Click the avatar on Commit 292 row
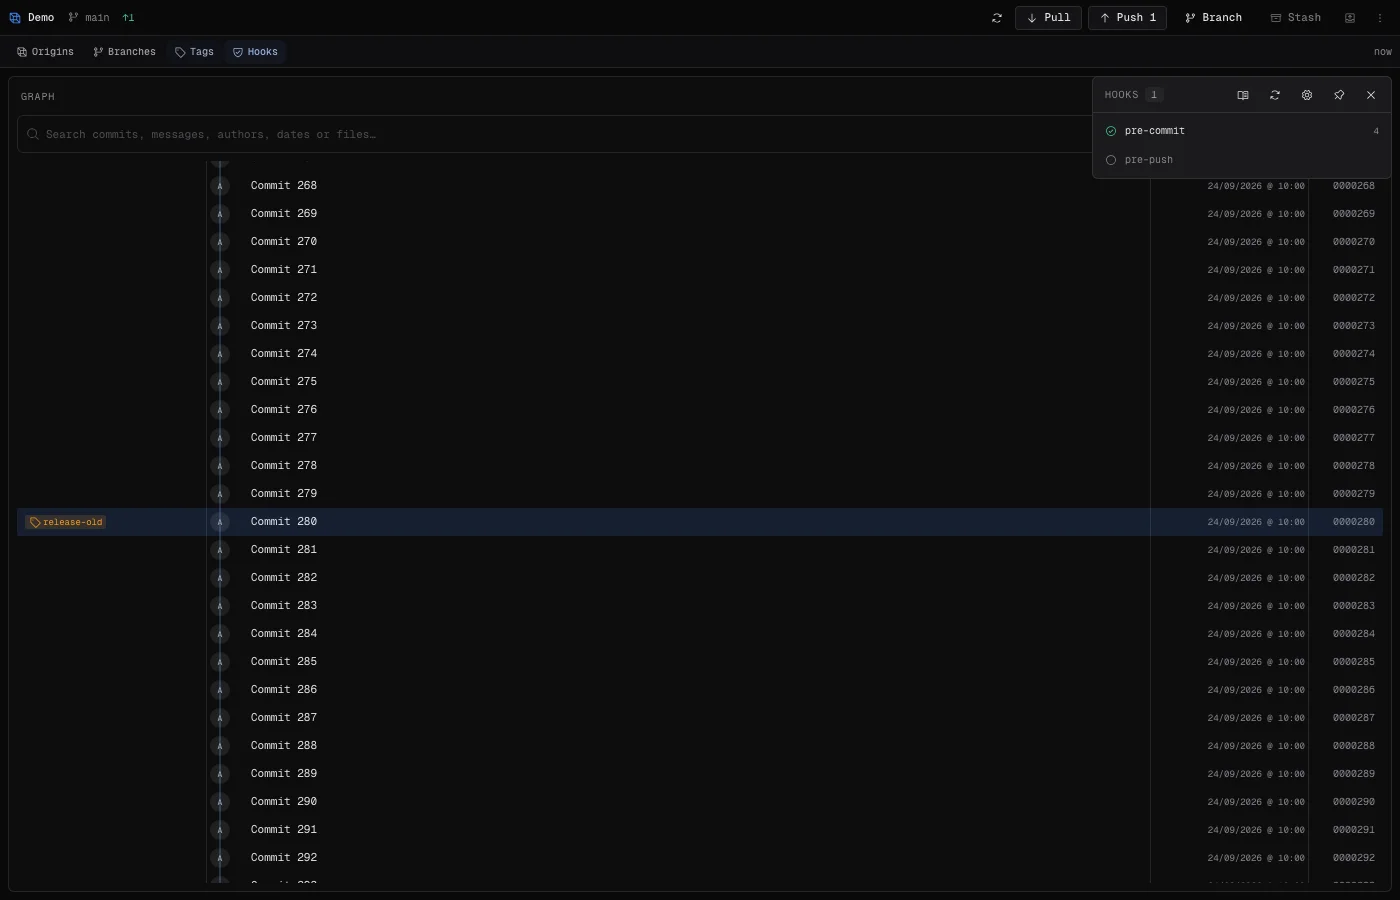 [x=220, y=858]
